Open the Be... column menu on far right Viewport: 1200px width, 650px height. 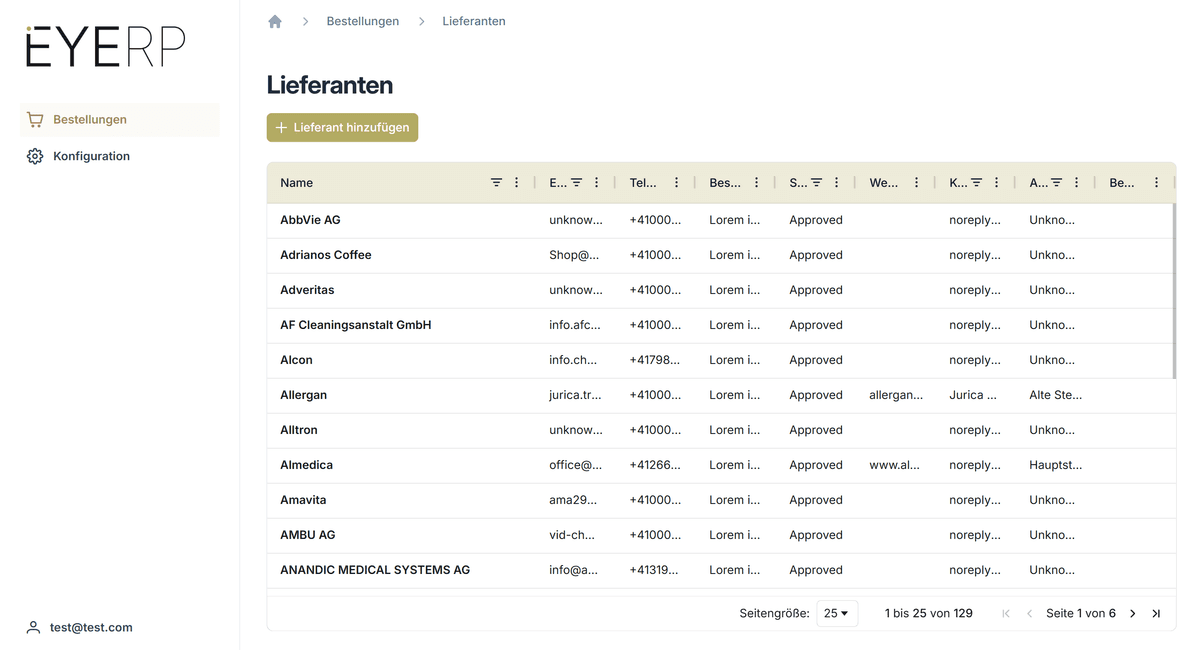point(1156,183)
